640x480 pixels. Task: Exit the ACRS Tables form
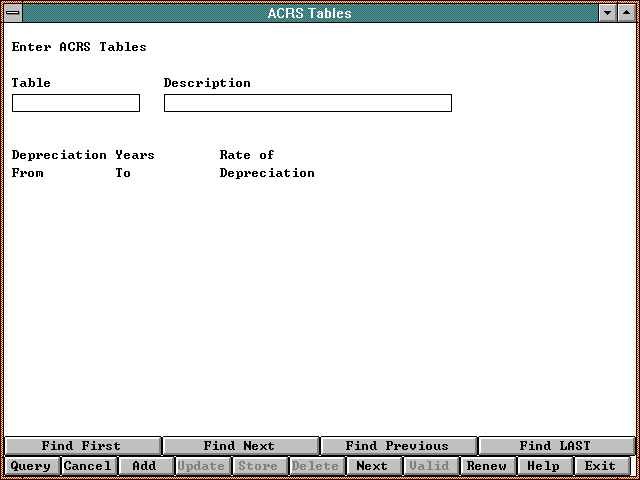600,466
